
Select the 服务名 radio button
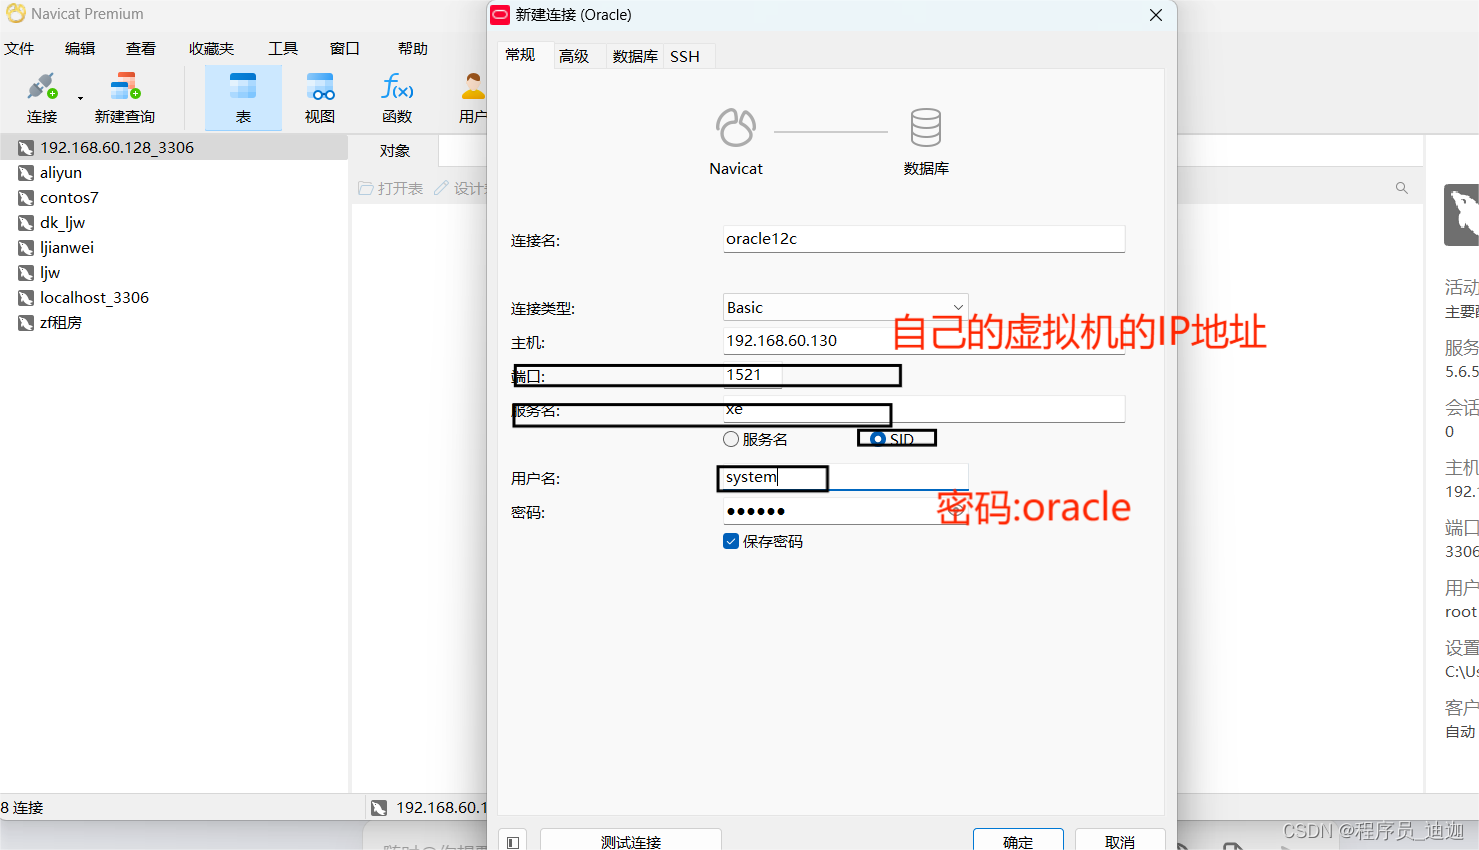(731, 439)
